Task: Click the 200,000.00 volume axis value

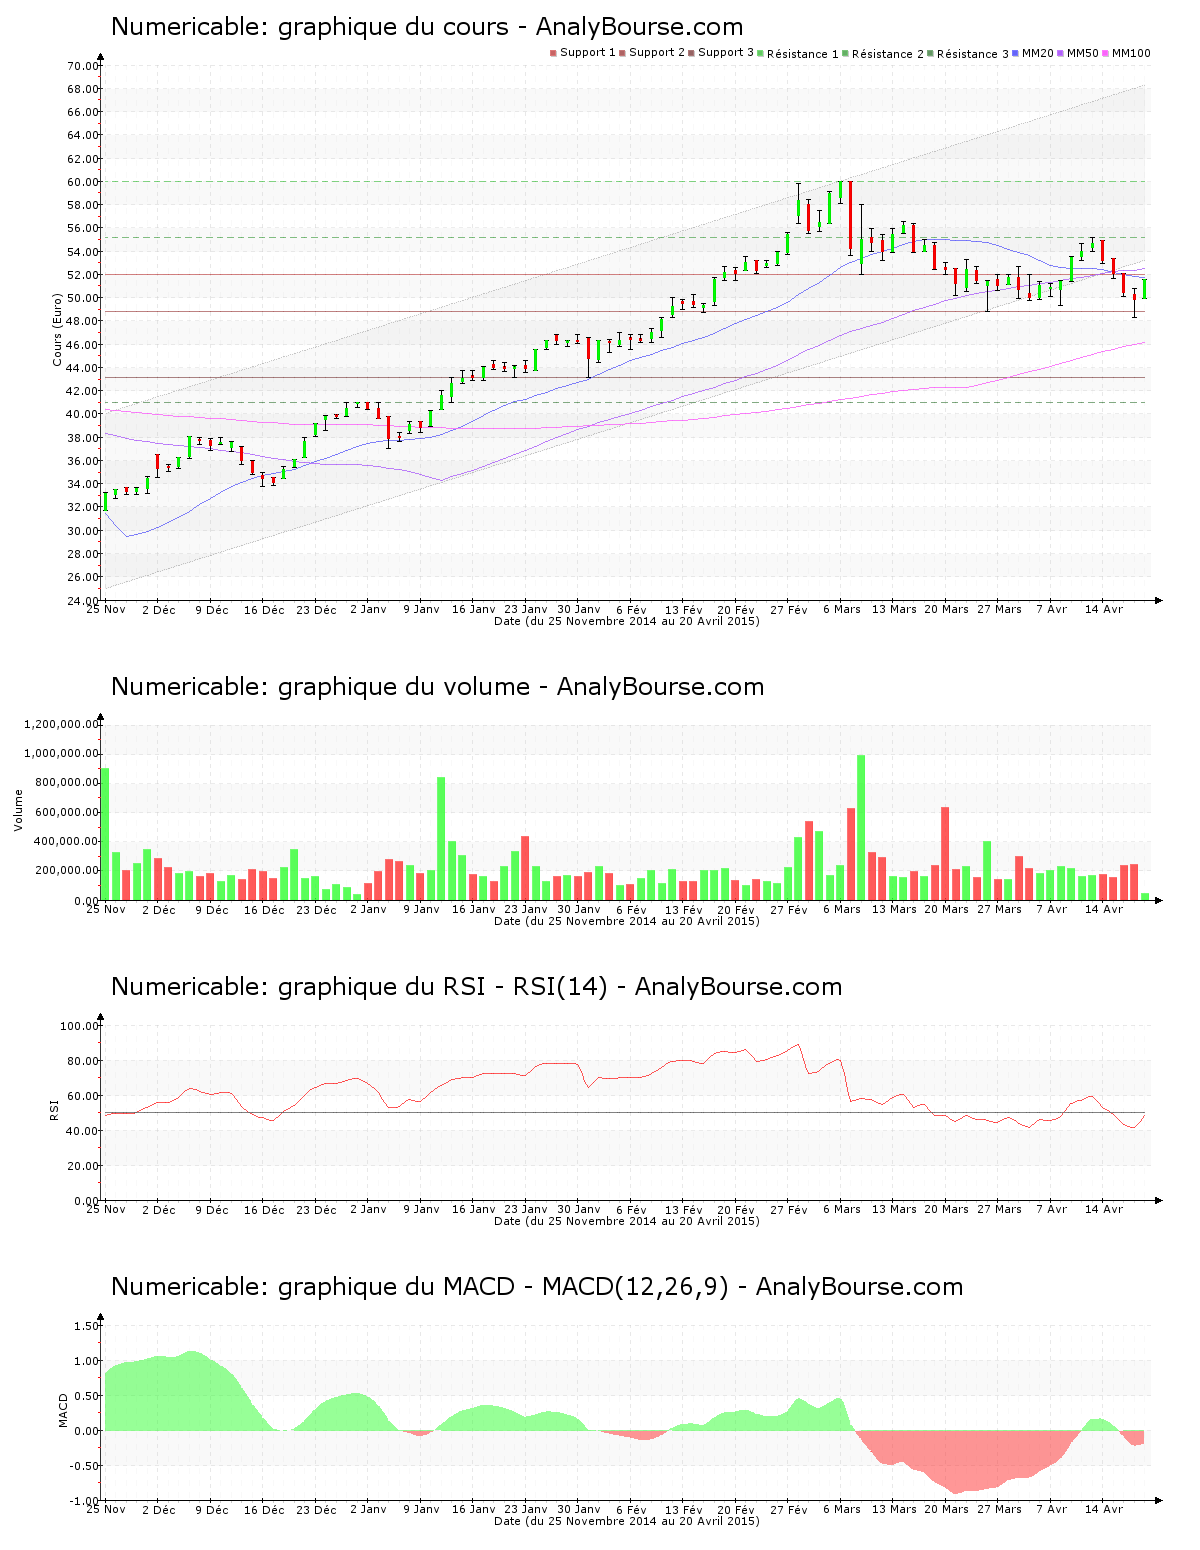Action: pos(66,871)
